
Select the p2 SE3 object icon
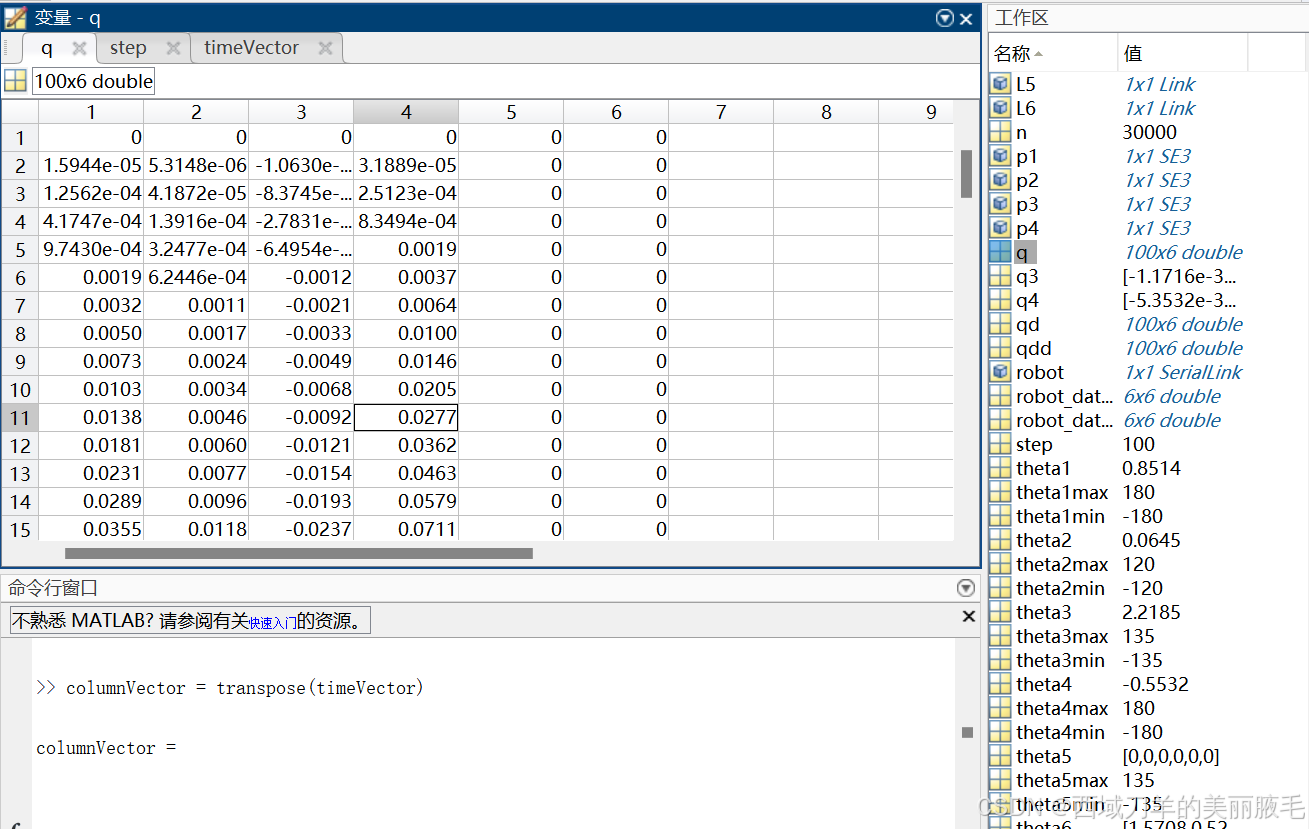click(x=1000, y=180)
